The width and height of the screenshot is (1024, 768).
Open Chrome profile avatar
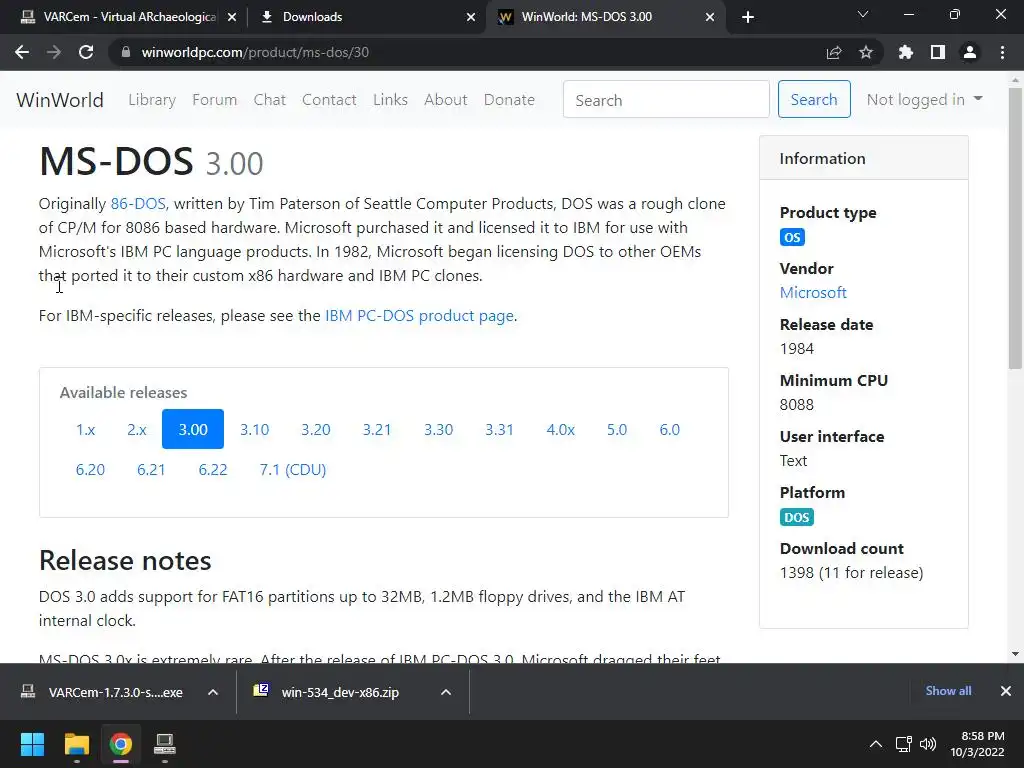(970, 52)
